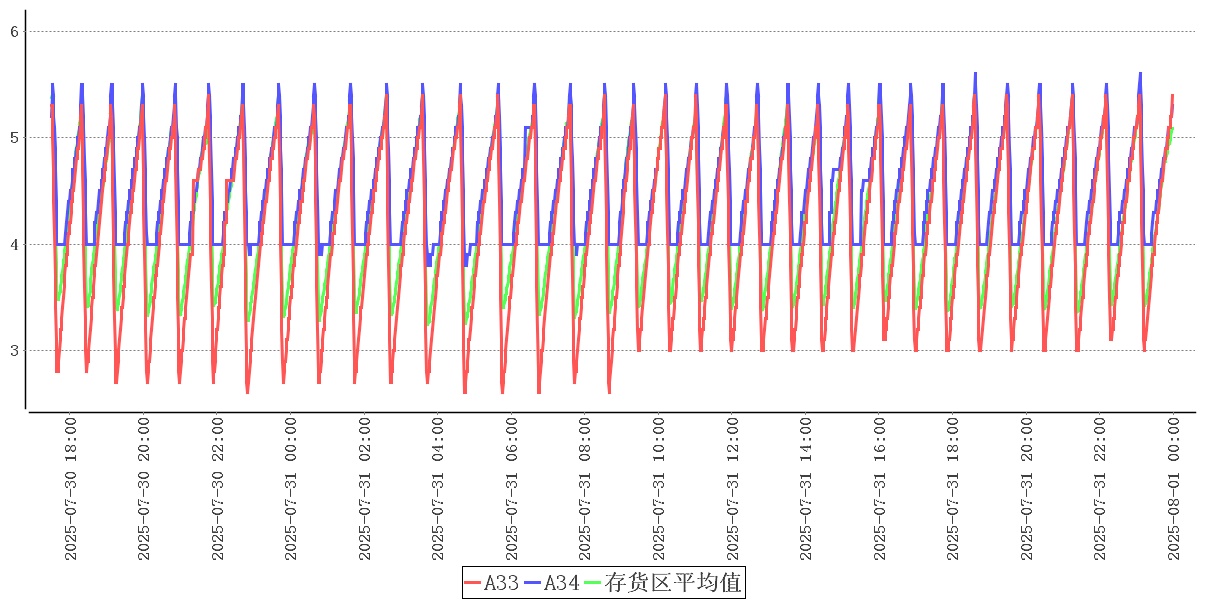Pick the 2025-07-31 20:00 time label

click(1027, 489)
